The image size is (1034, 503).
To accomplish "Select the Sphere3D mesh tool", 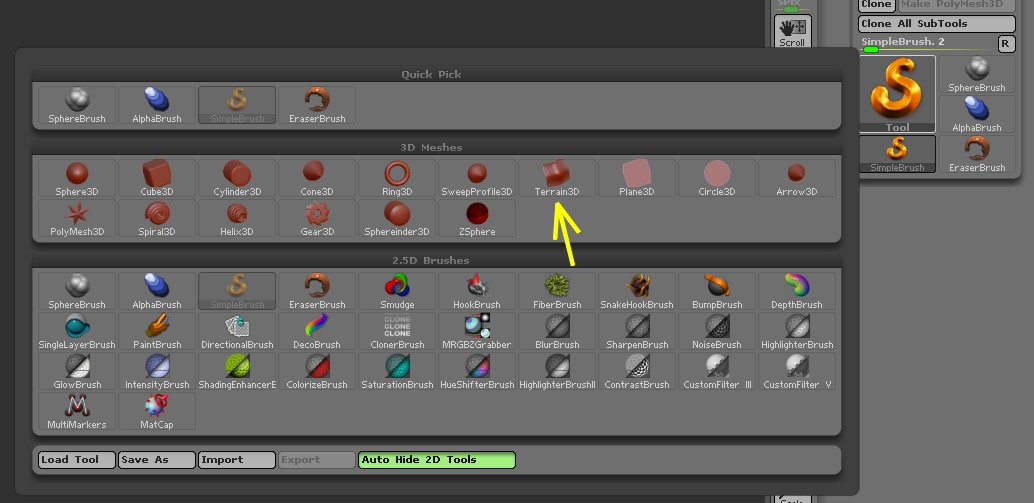I will pos(77,179).
